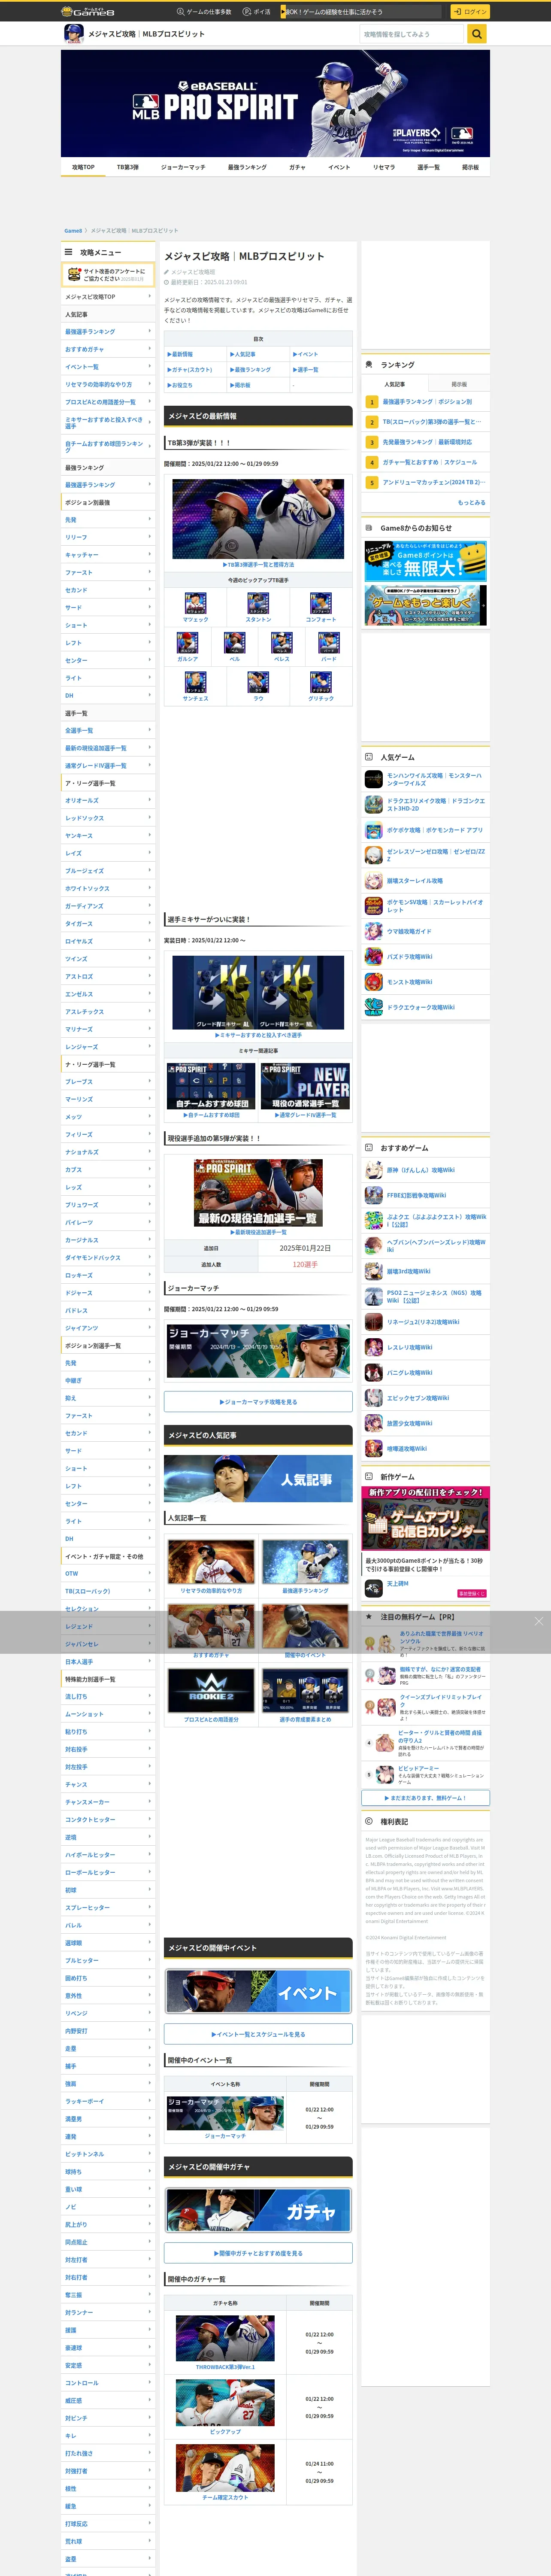The image size is (551, 2576).
Task: Expand the レッドソックス sidebar row arrow
Action: point(150,818)
